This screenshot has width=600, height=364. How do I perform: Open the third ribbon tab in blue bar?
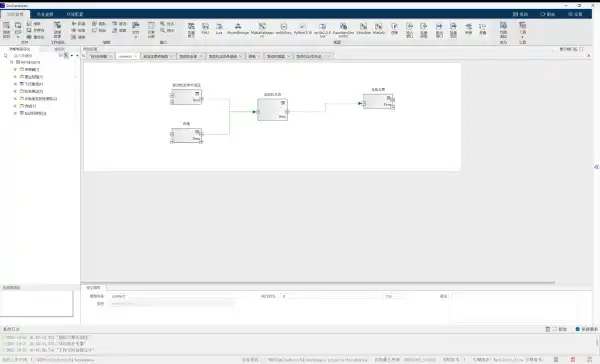tap(75, 14)
